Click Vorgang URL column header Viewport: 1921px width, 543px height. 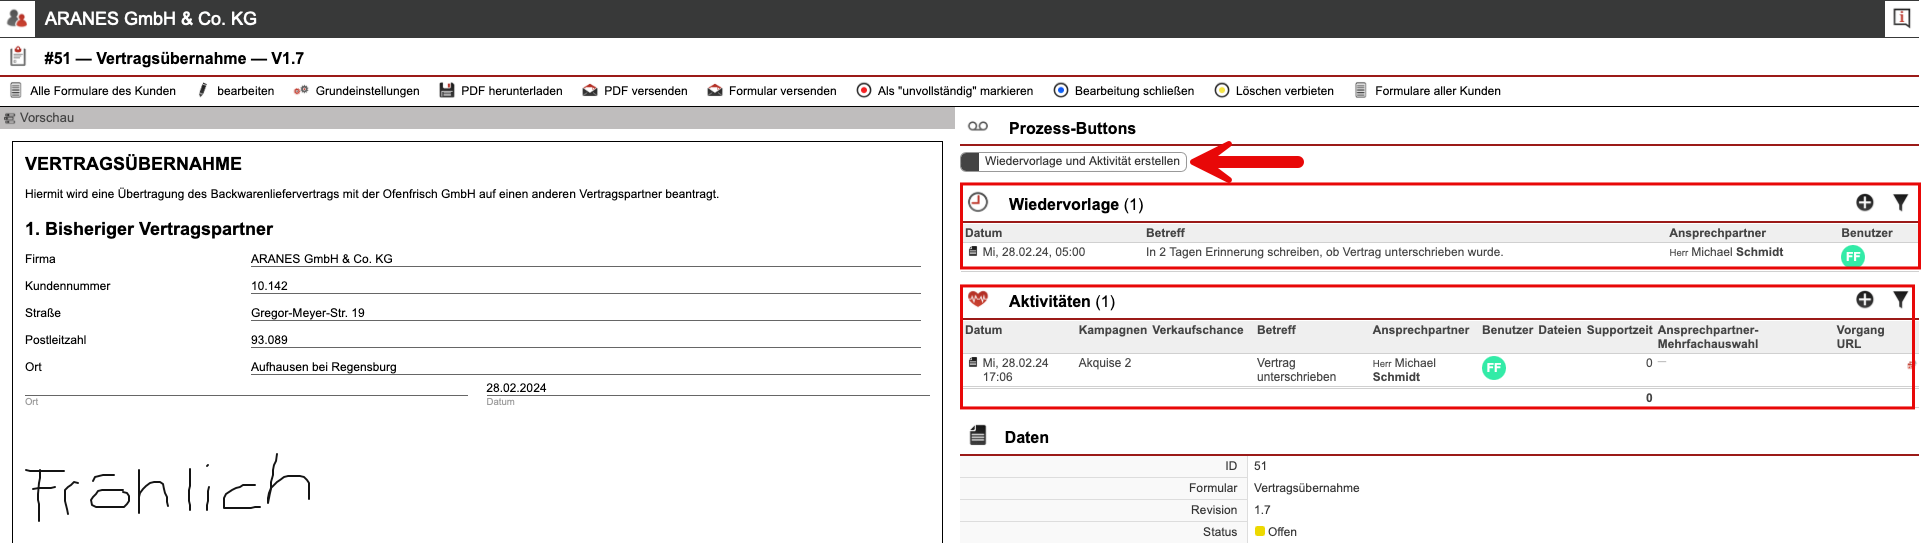[1860, 337]
